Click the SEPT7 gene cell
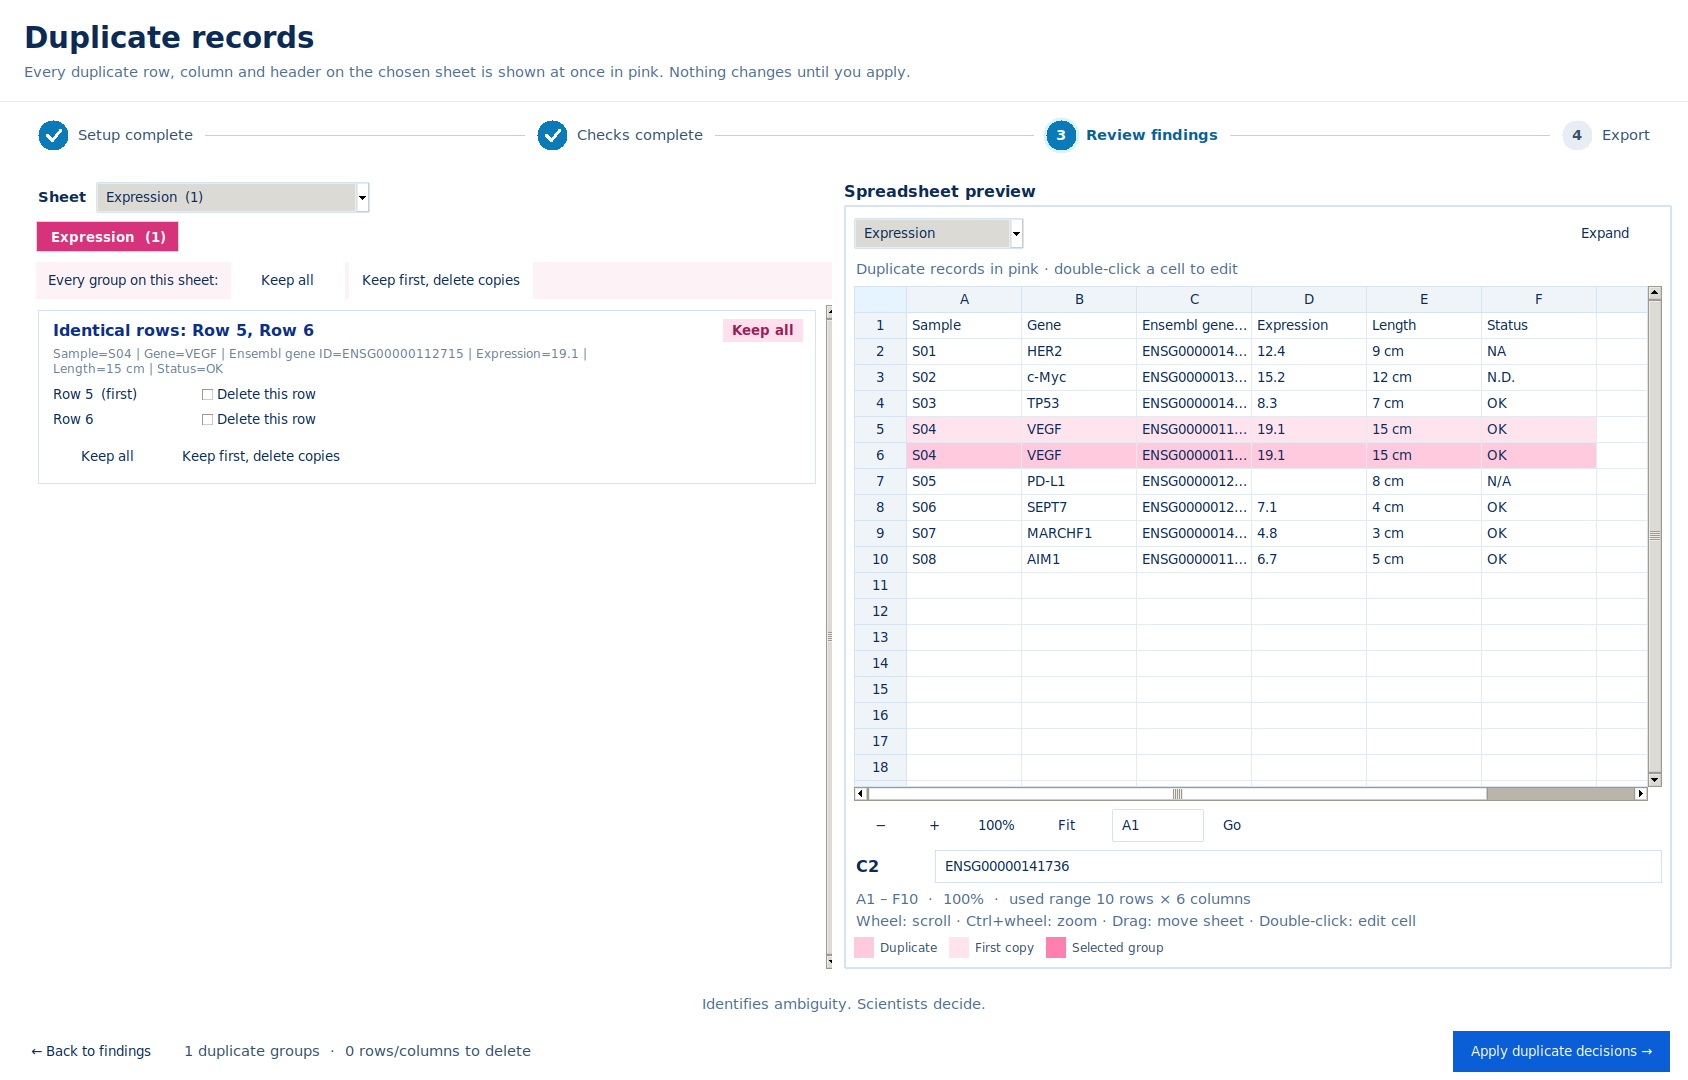The height and width of the screenshot is (1080, 1688). point(1079,507)
